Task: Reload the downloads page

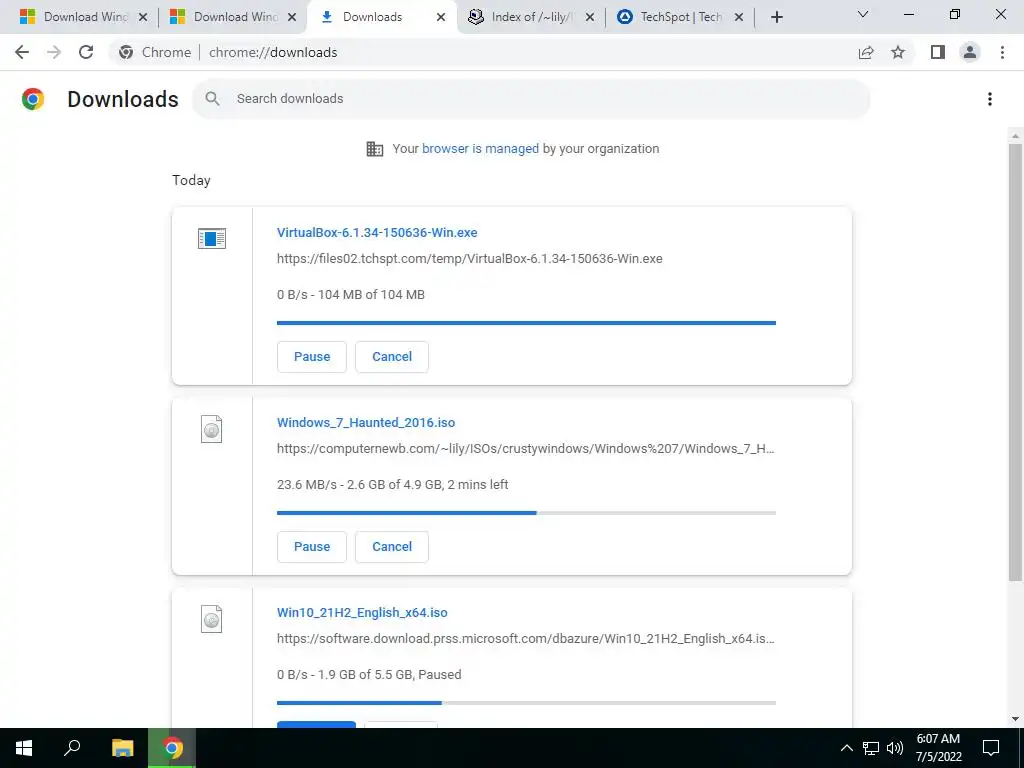Action: 86,52
